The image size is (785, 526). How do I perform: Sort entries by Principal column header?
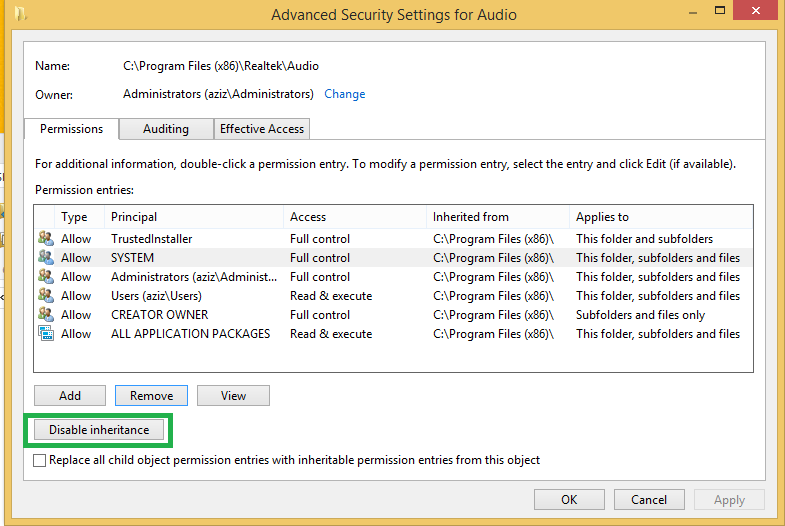point(134,217)
